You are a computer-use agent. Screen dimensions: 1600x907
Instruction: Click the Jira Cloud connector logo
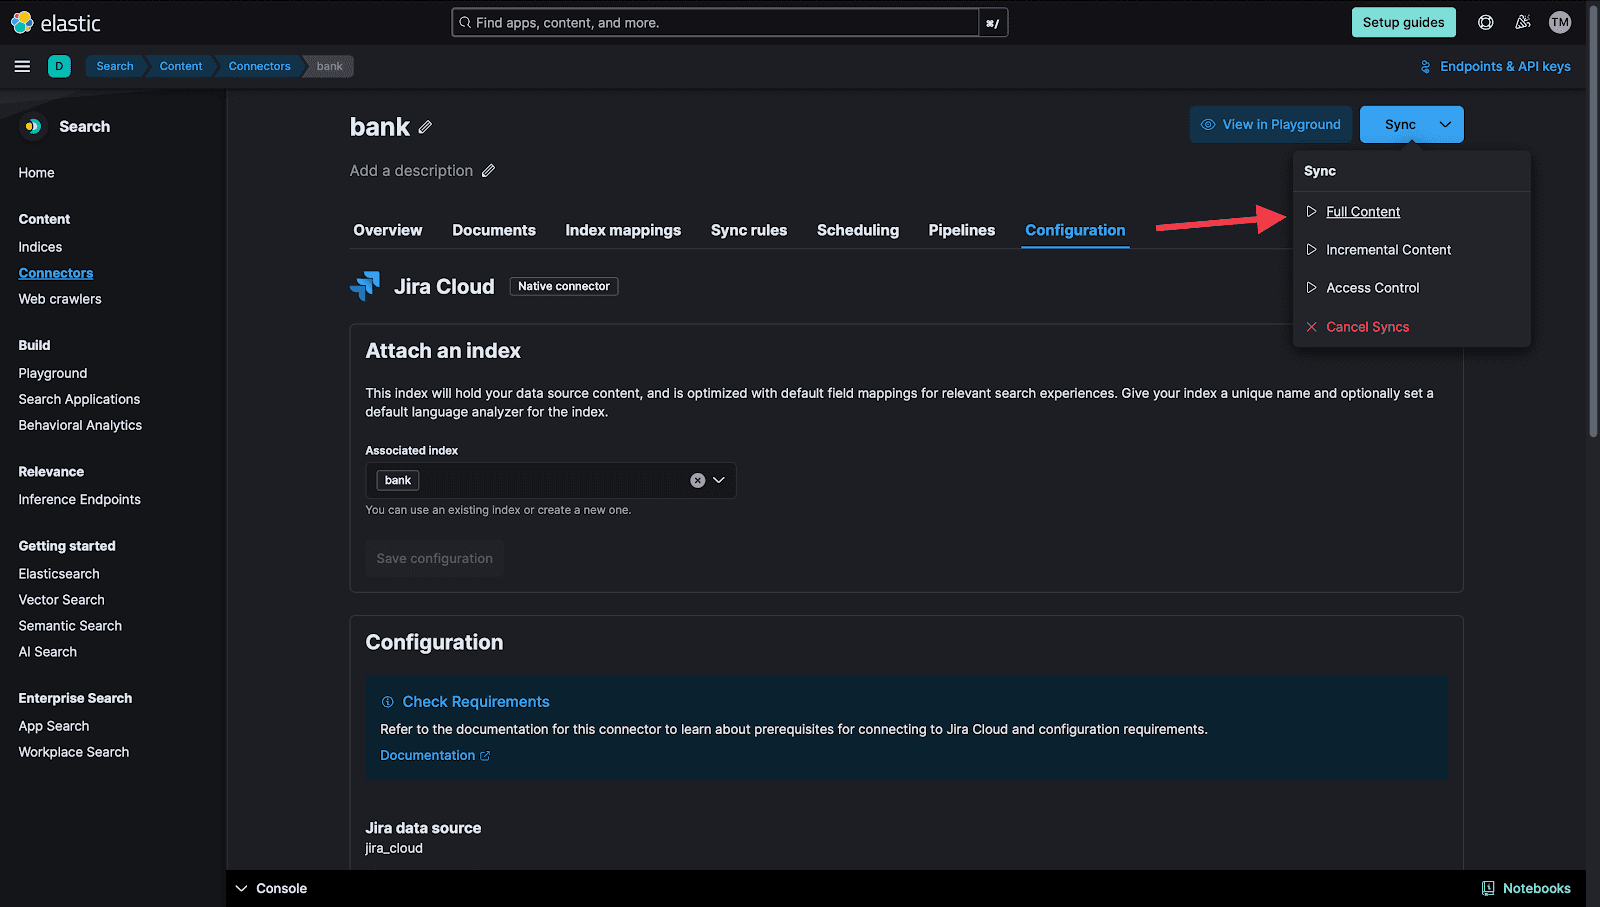point(366,286)
